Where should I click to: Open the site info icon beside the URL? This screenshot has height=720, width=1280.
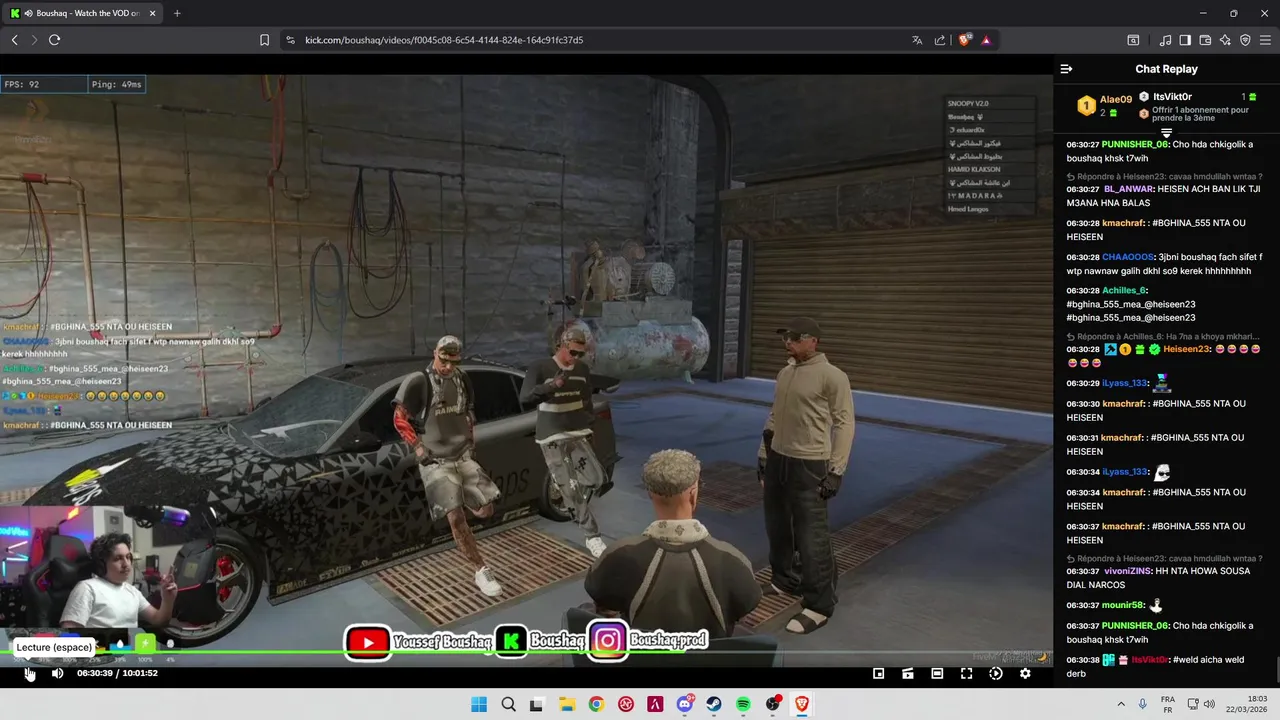[x=290, y=40]
